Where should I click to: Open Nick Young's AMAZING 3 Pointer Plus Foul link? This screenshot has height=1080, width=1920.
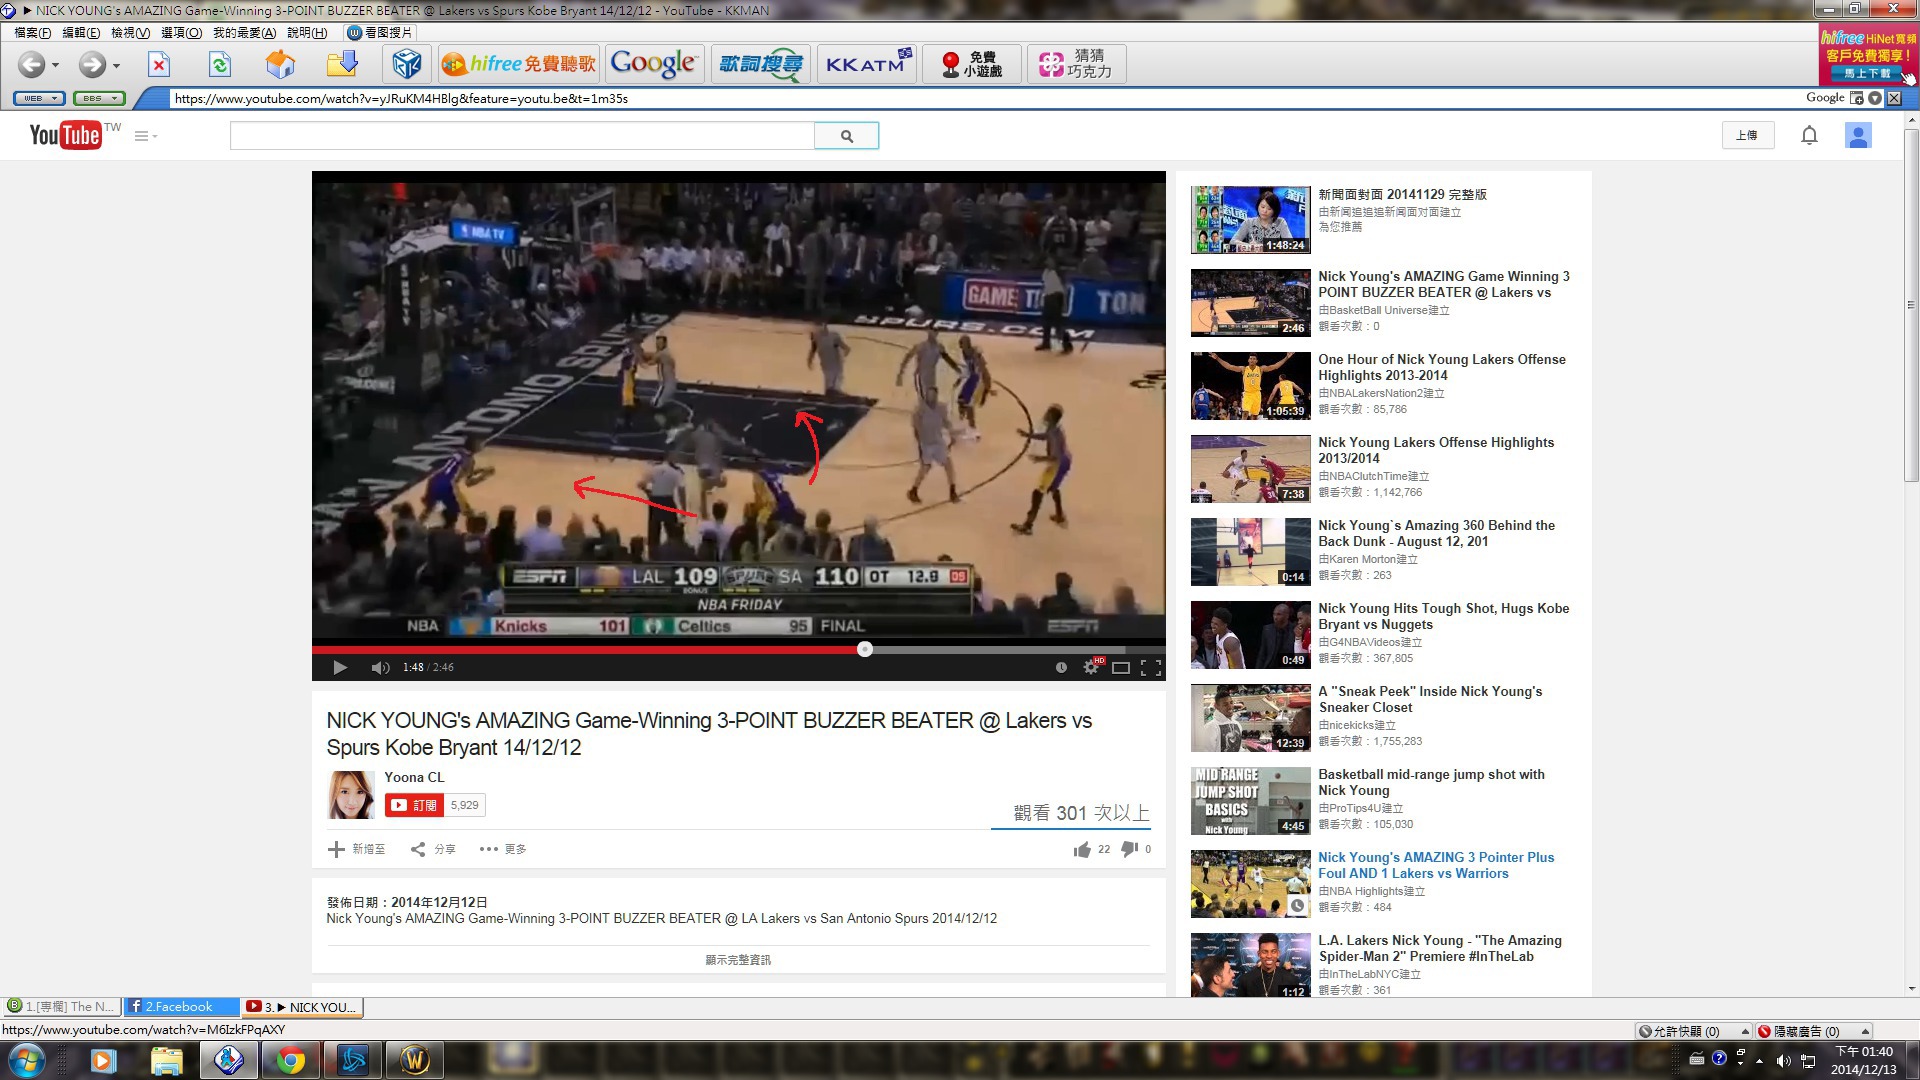pyautogui.click(x=1436, y=865)
